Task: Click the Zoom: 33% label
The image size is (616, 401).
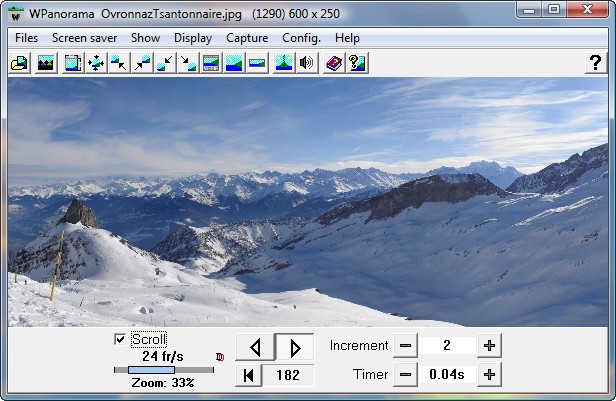Action: (163, 383)
